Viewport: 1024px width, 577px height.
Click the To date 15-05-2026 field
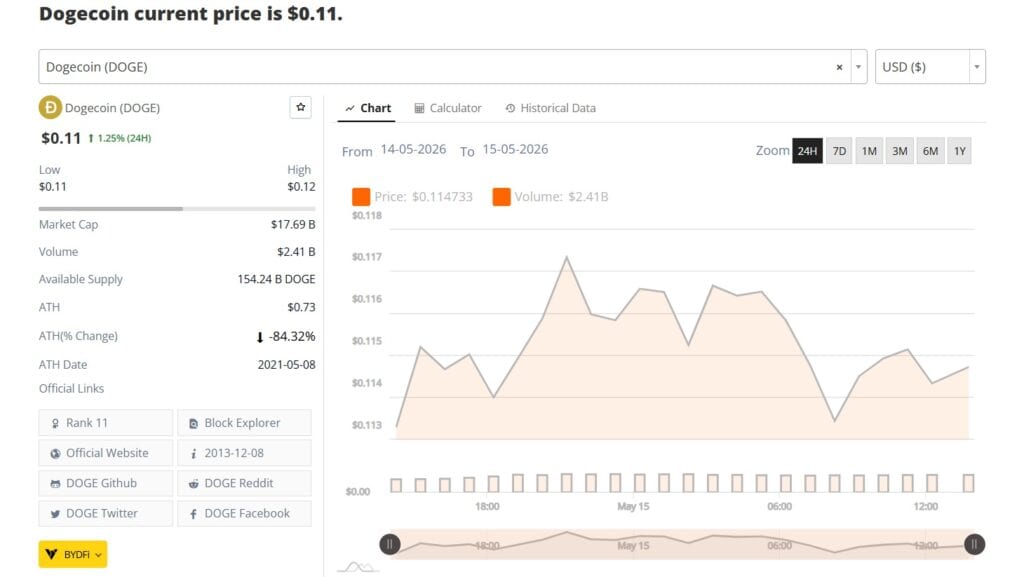pos(515,149)
